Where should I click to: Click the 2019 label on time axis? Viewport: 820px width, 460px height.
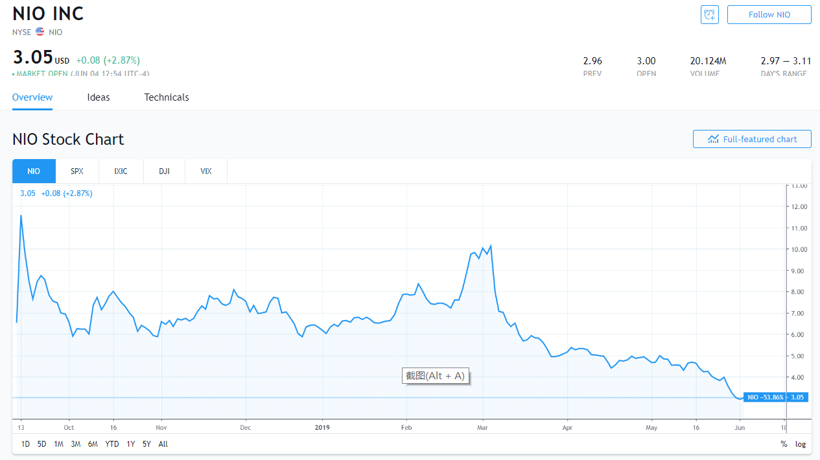[322, 428]
